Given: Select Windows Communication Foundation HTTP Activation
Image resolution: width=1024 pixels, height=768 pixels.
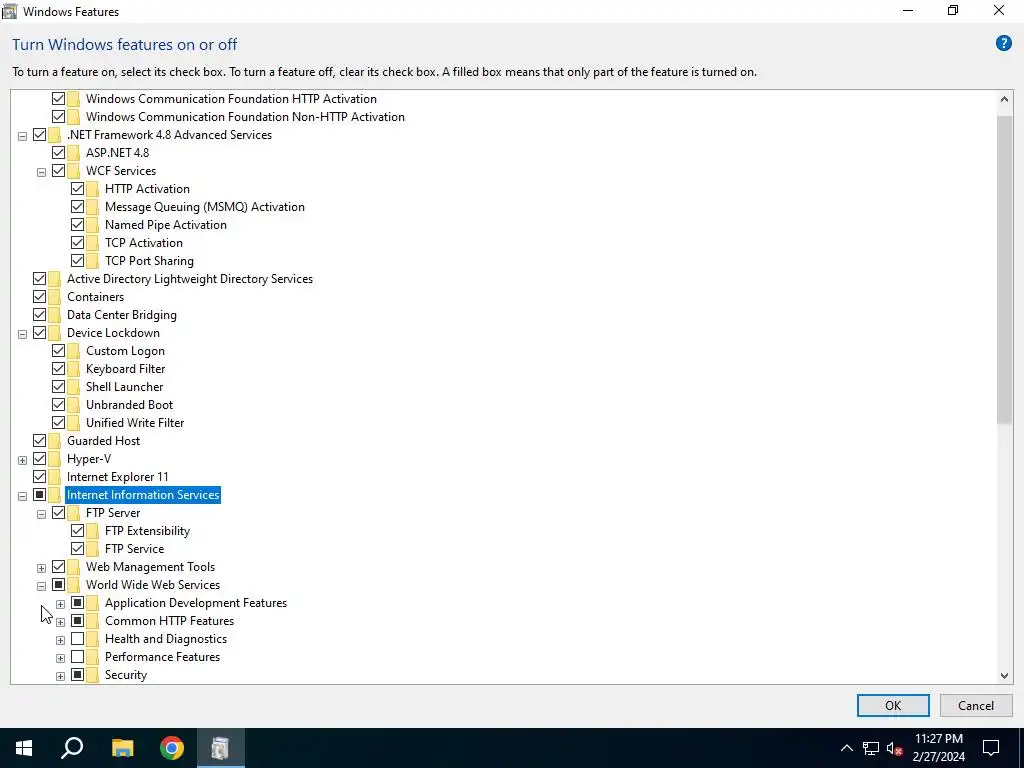Looking at the screenshot, I should [231, 99].
